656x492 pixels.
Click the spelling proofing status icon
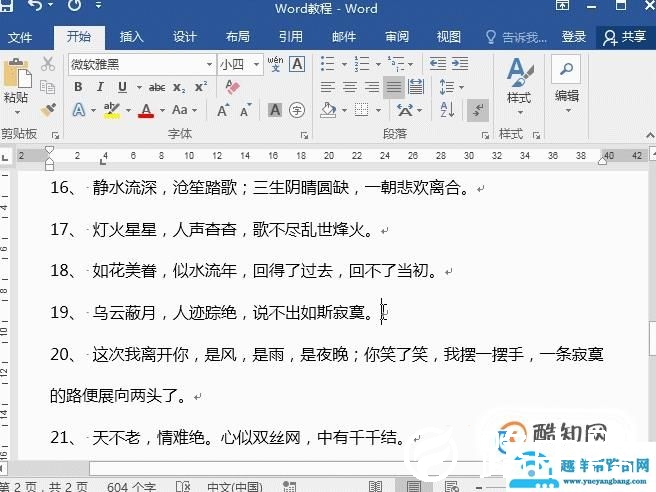pyautogui.click(x=183, y=487)
